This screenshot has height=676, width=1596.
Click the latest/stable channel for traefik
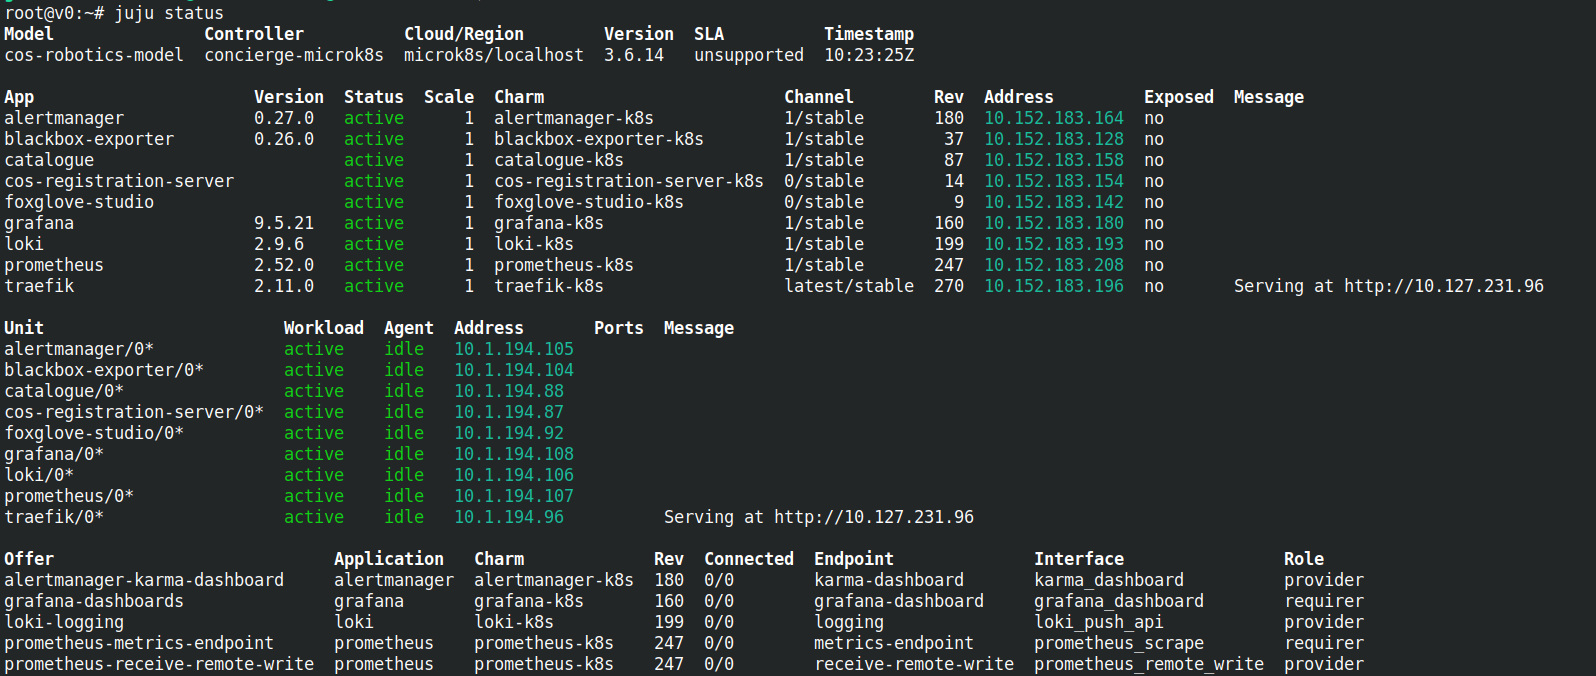click(x=848, y=286)
